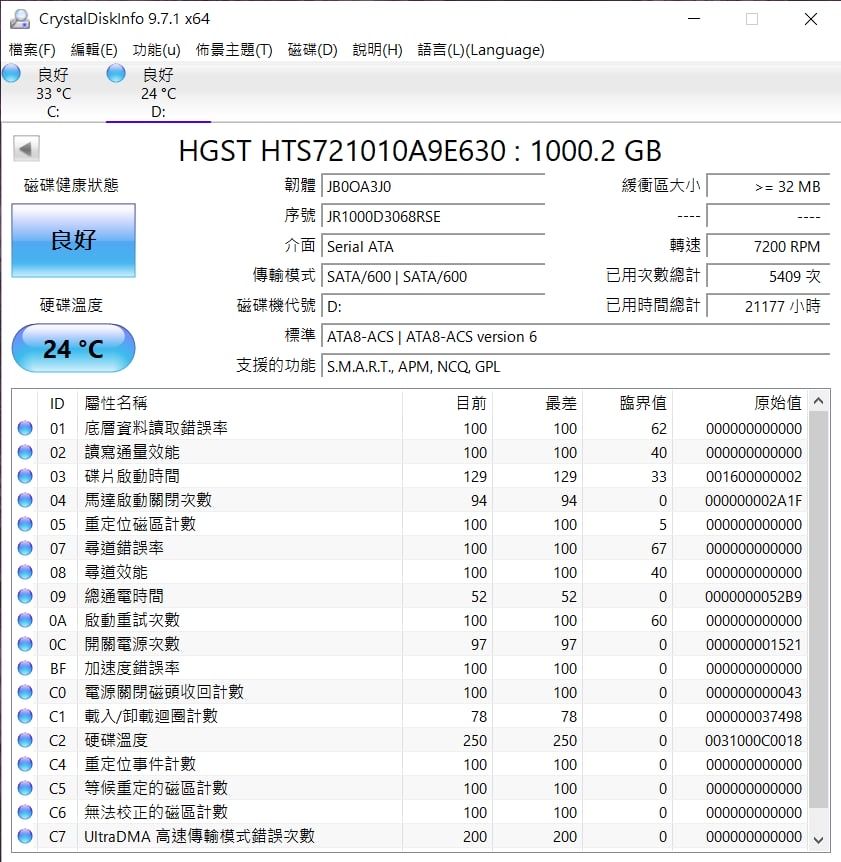Screen dimensions: 841x862
Task: Open the 磁碟(D) menu
Action: 313,50
